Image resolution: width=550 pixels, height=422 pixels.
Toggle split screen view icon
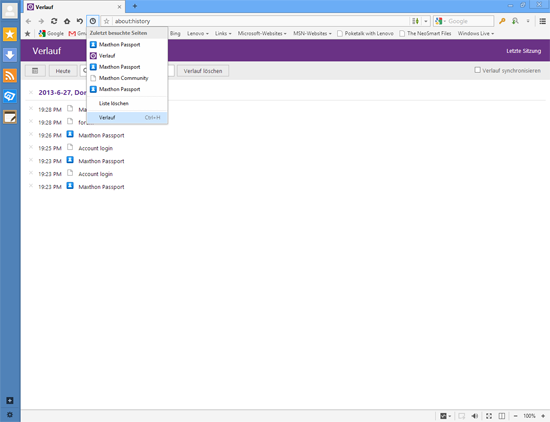[x=502, y=416]
